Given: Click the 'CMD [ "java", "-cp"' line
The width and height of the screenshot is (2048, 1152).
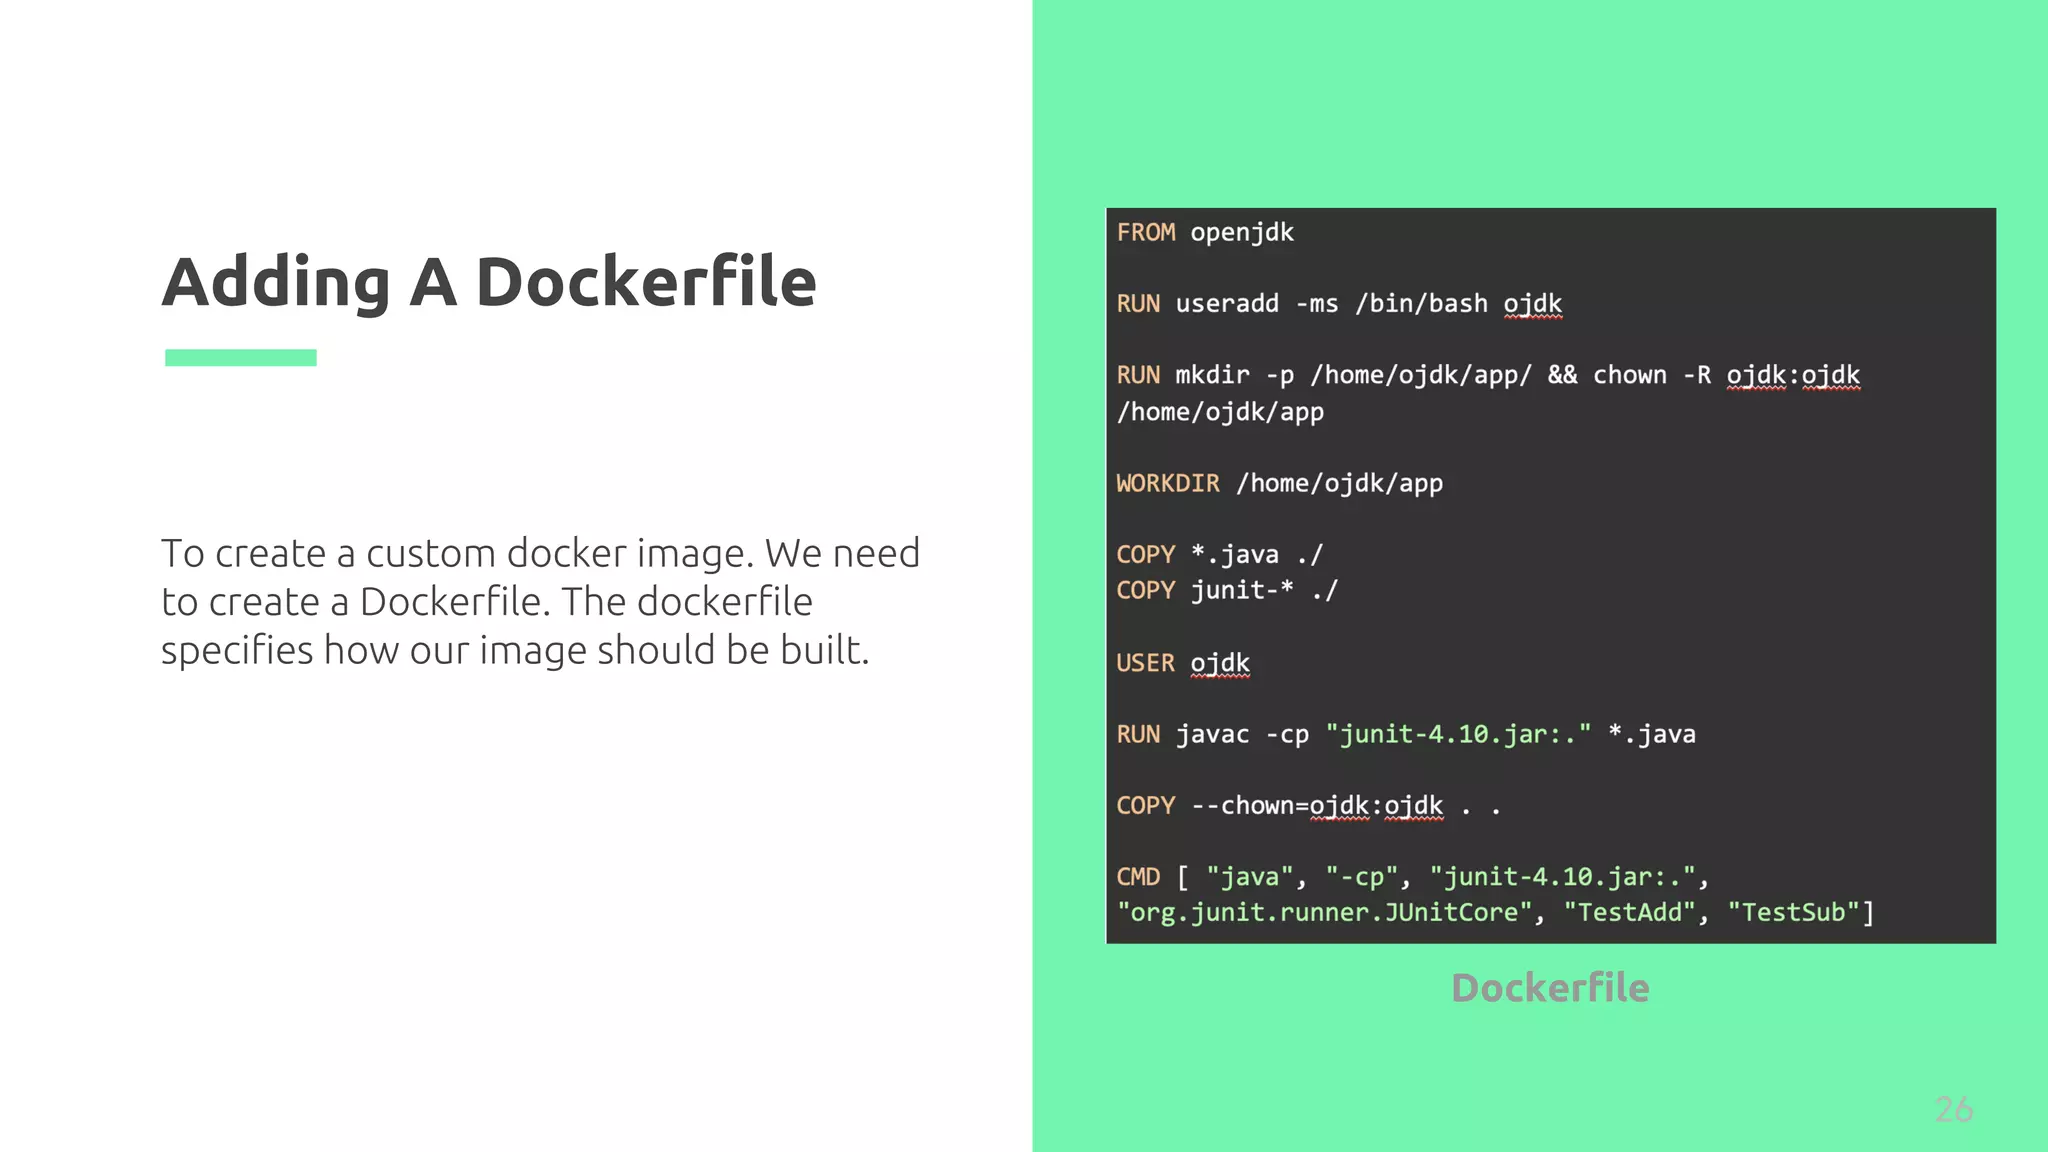Looking at the screenshot, I should point(1413,877).
